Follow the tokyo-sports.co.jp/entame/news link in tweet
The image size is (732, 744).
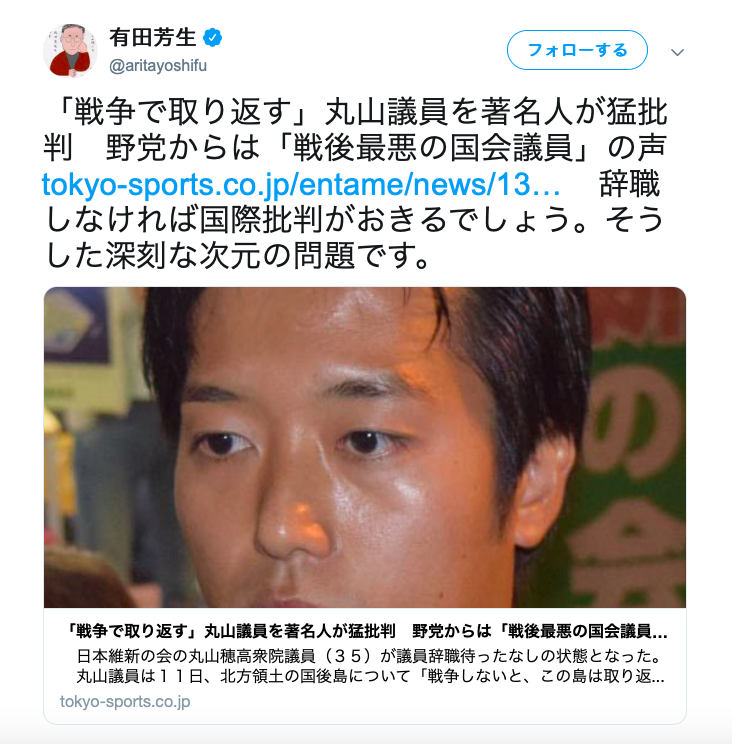pos(301,184)
